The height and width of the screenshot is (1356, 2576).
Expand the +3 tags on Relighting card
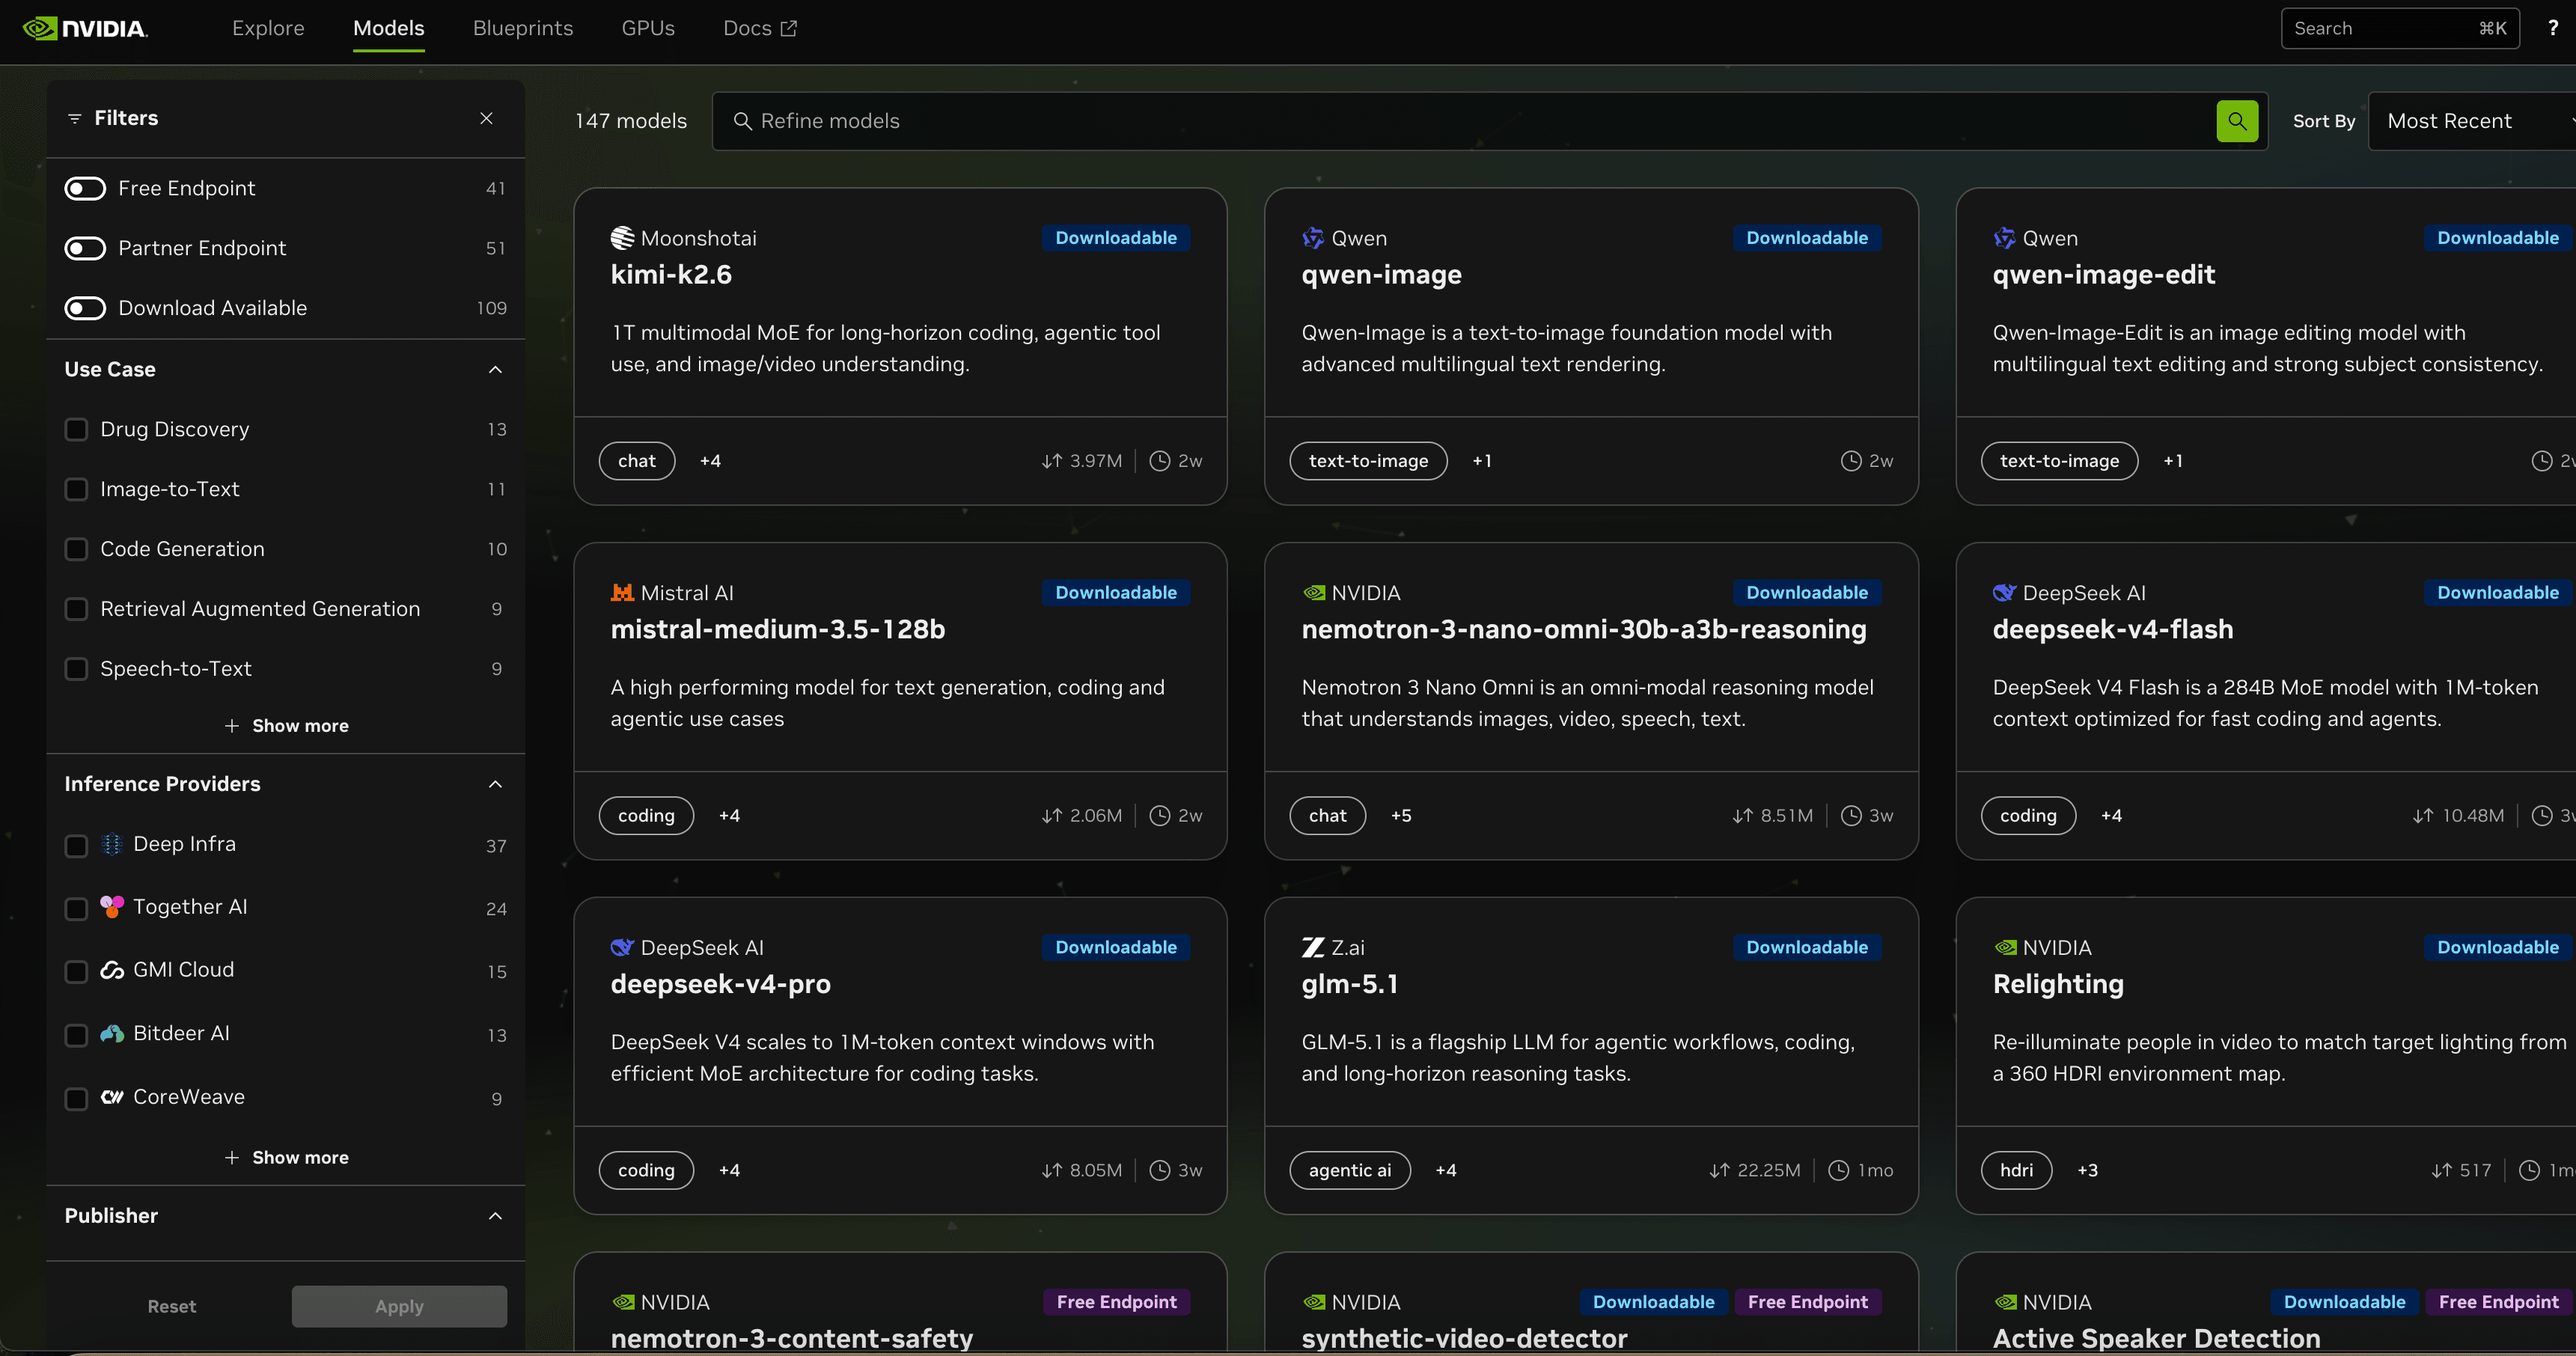(x=2088, y=1170)
